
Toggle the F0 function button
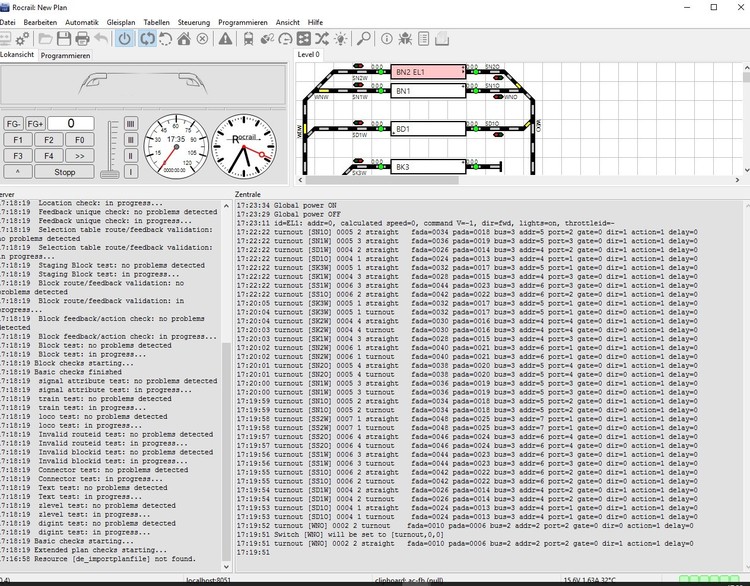coord(80,140)
